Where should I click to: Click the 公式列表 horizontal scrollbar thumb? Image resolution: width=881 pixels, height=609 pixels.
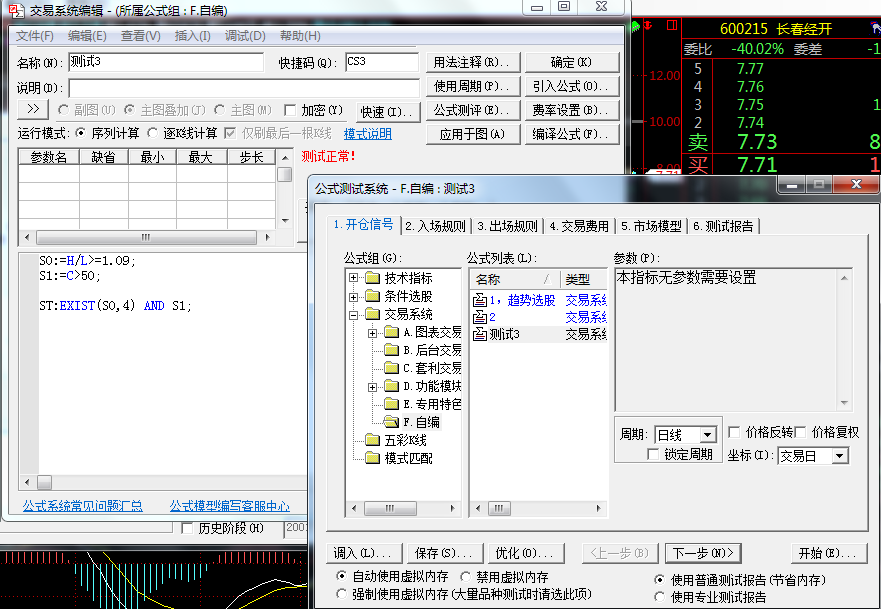click(x=499, y=508)
